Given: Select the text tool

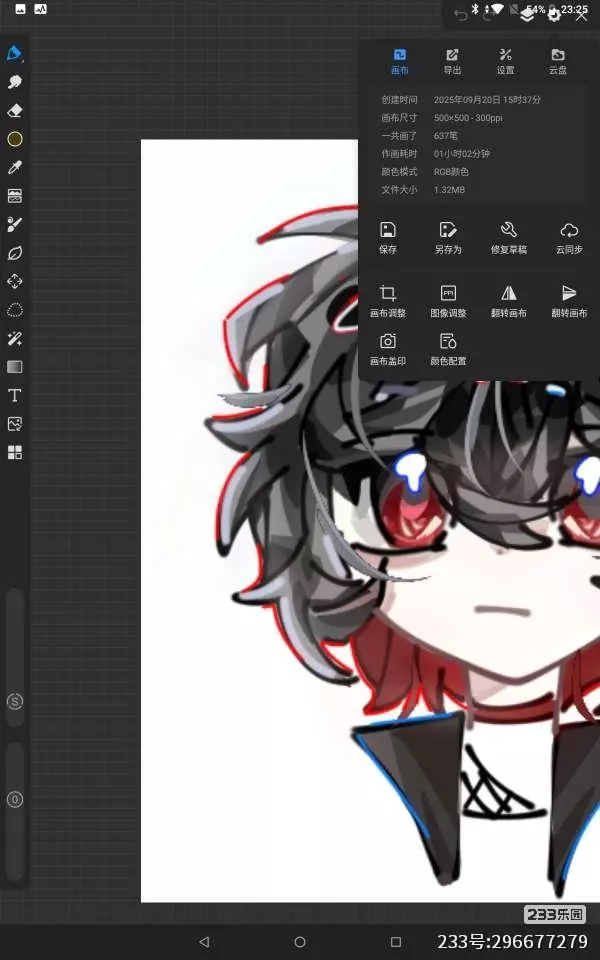Looking at the screenshot, I should (x=15, y=396).
